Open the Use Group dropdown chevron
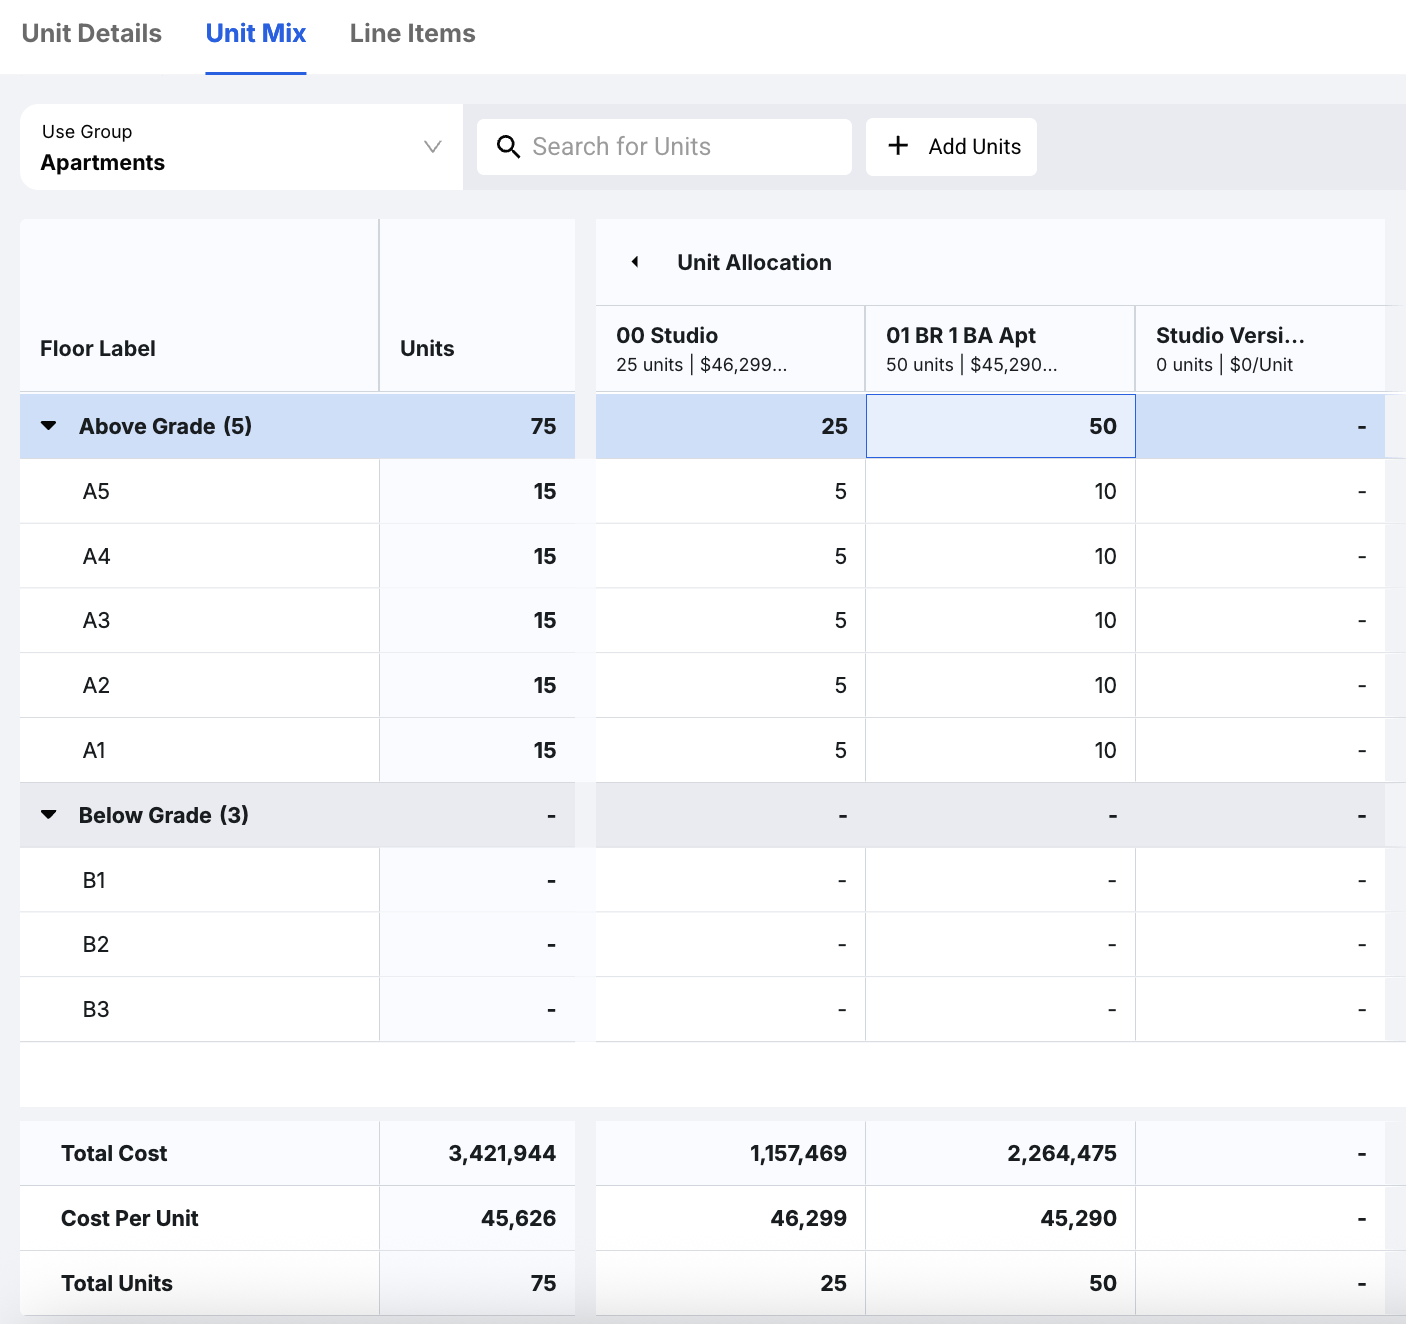 tap(432, 147)
